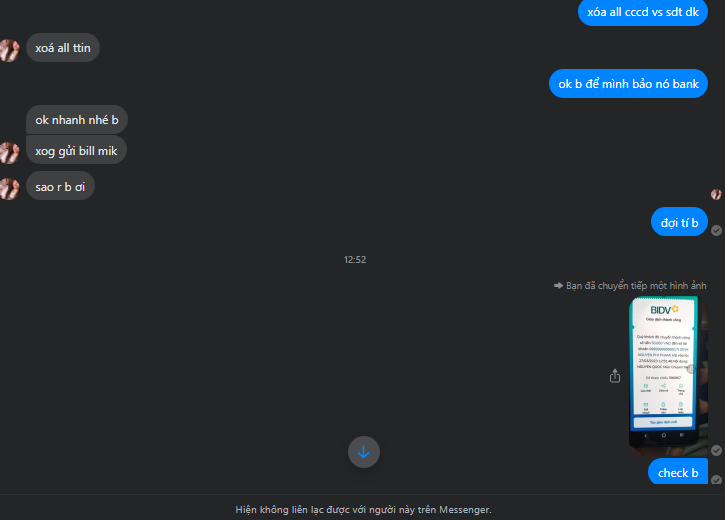Click delivered checkmark next to "đợi tí b"

point(716,230)
